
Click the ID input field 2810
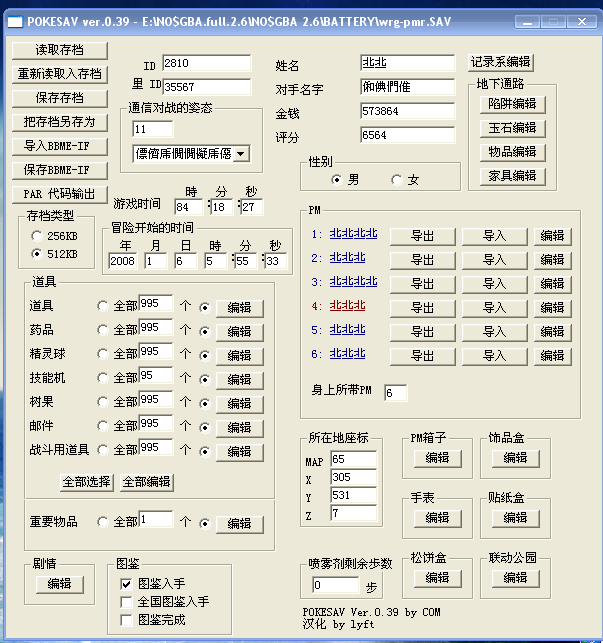coord(206,63)
